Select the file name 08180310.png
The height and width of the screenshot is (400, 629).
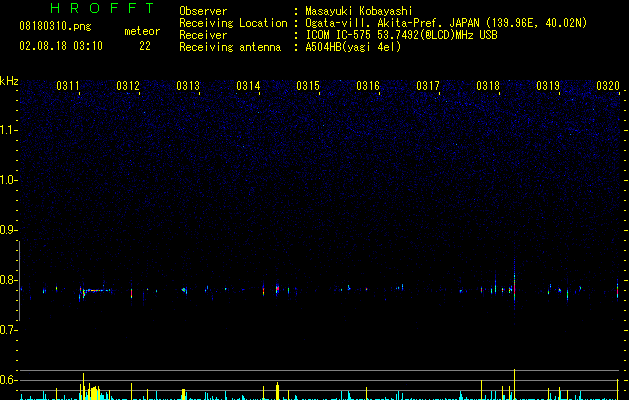click(x=55, y=27)
